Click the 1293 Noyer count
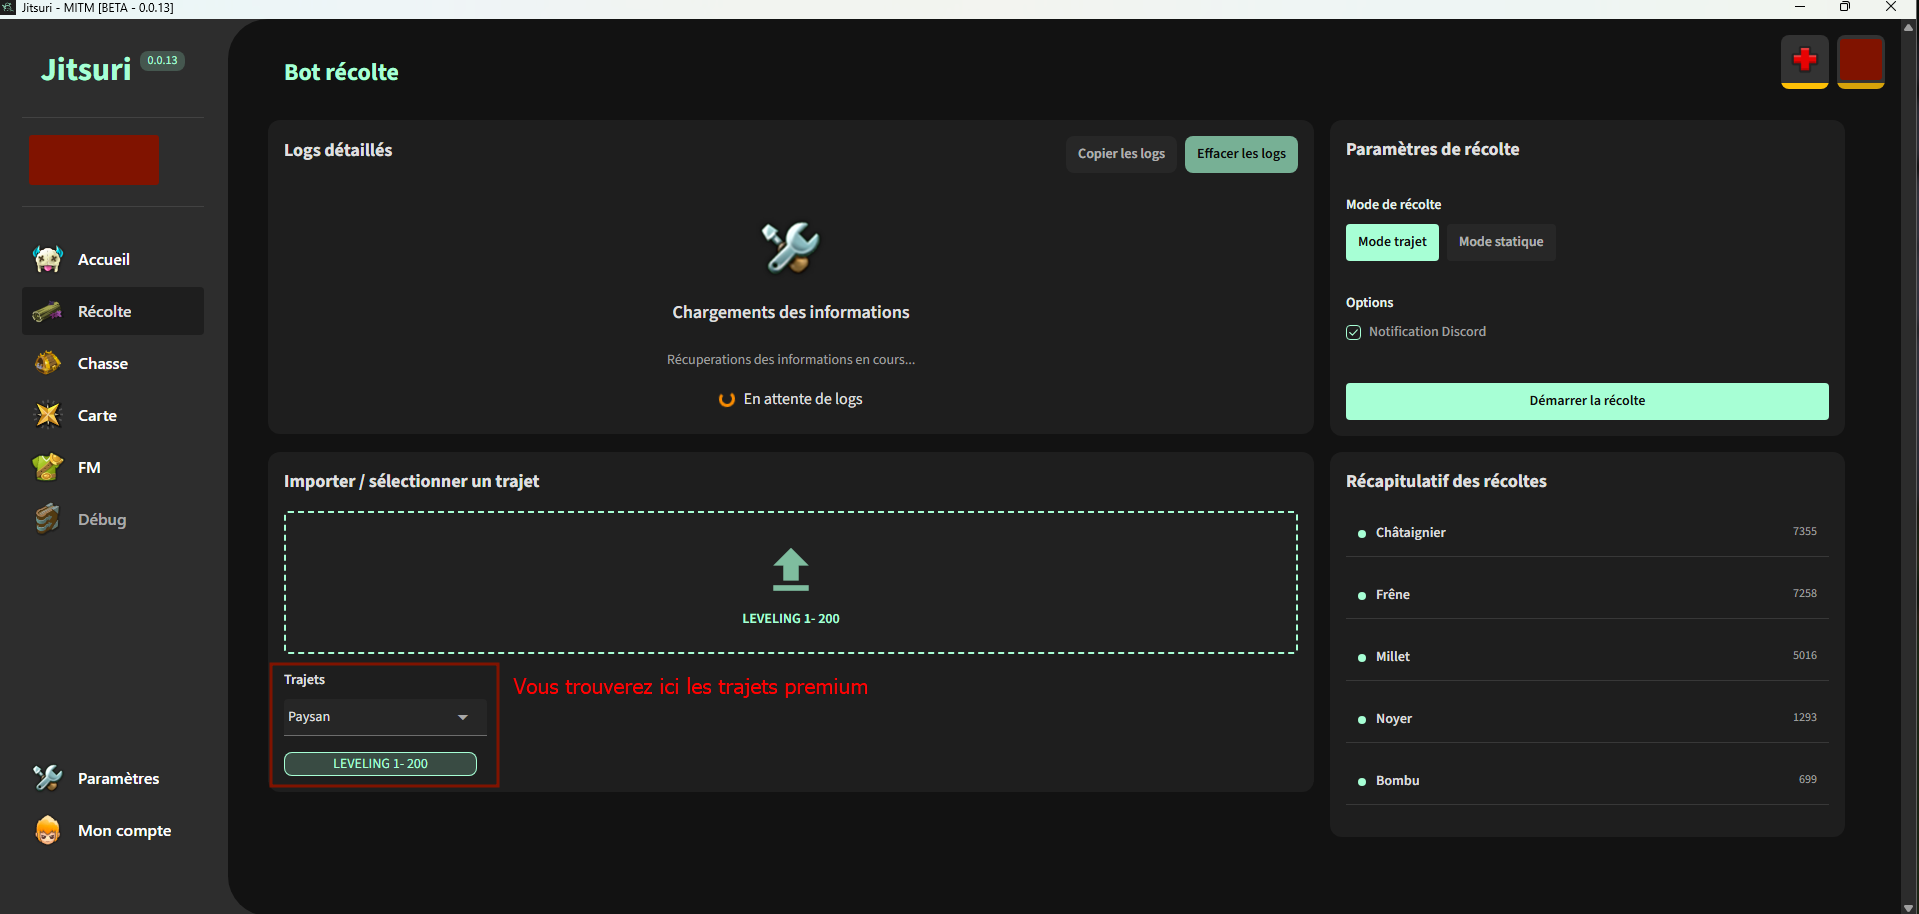Image resolution: width=1919 pixels, height=914 pixels. (x=1805, y=718)
